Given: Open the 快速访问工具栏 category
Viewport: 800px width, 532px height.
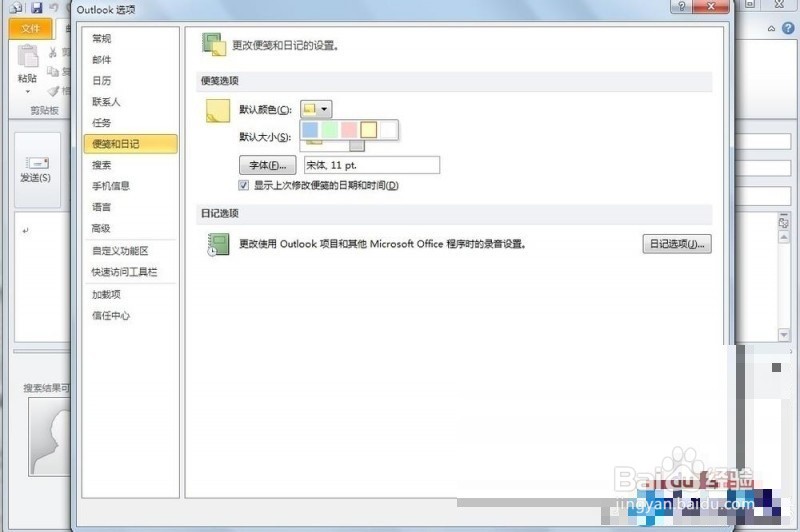Looking at the screenshot, I should click(x=130, y=272).
